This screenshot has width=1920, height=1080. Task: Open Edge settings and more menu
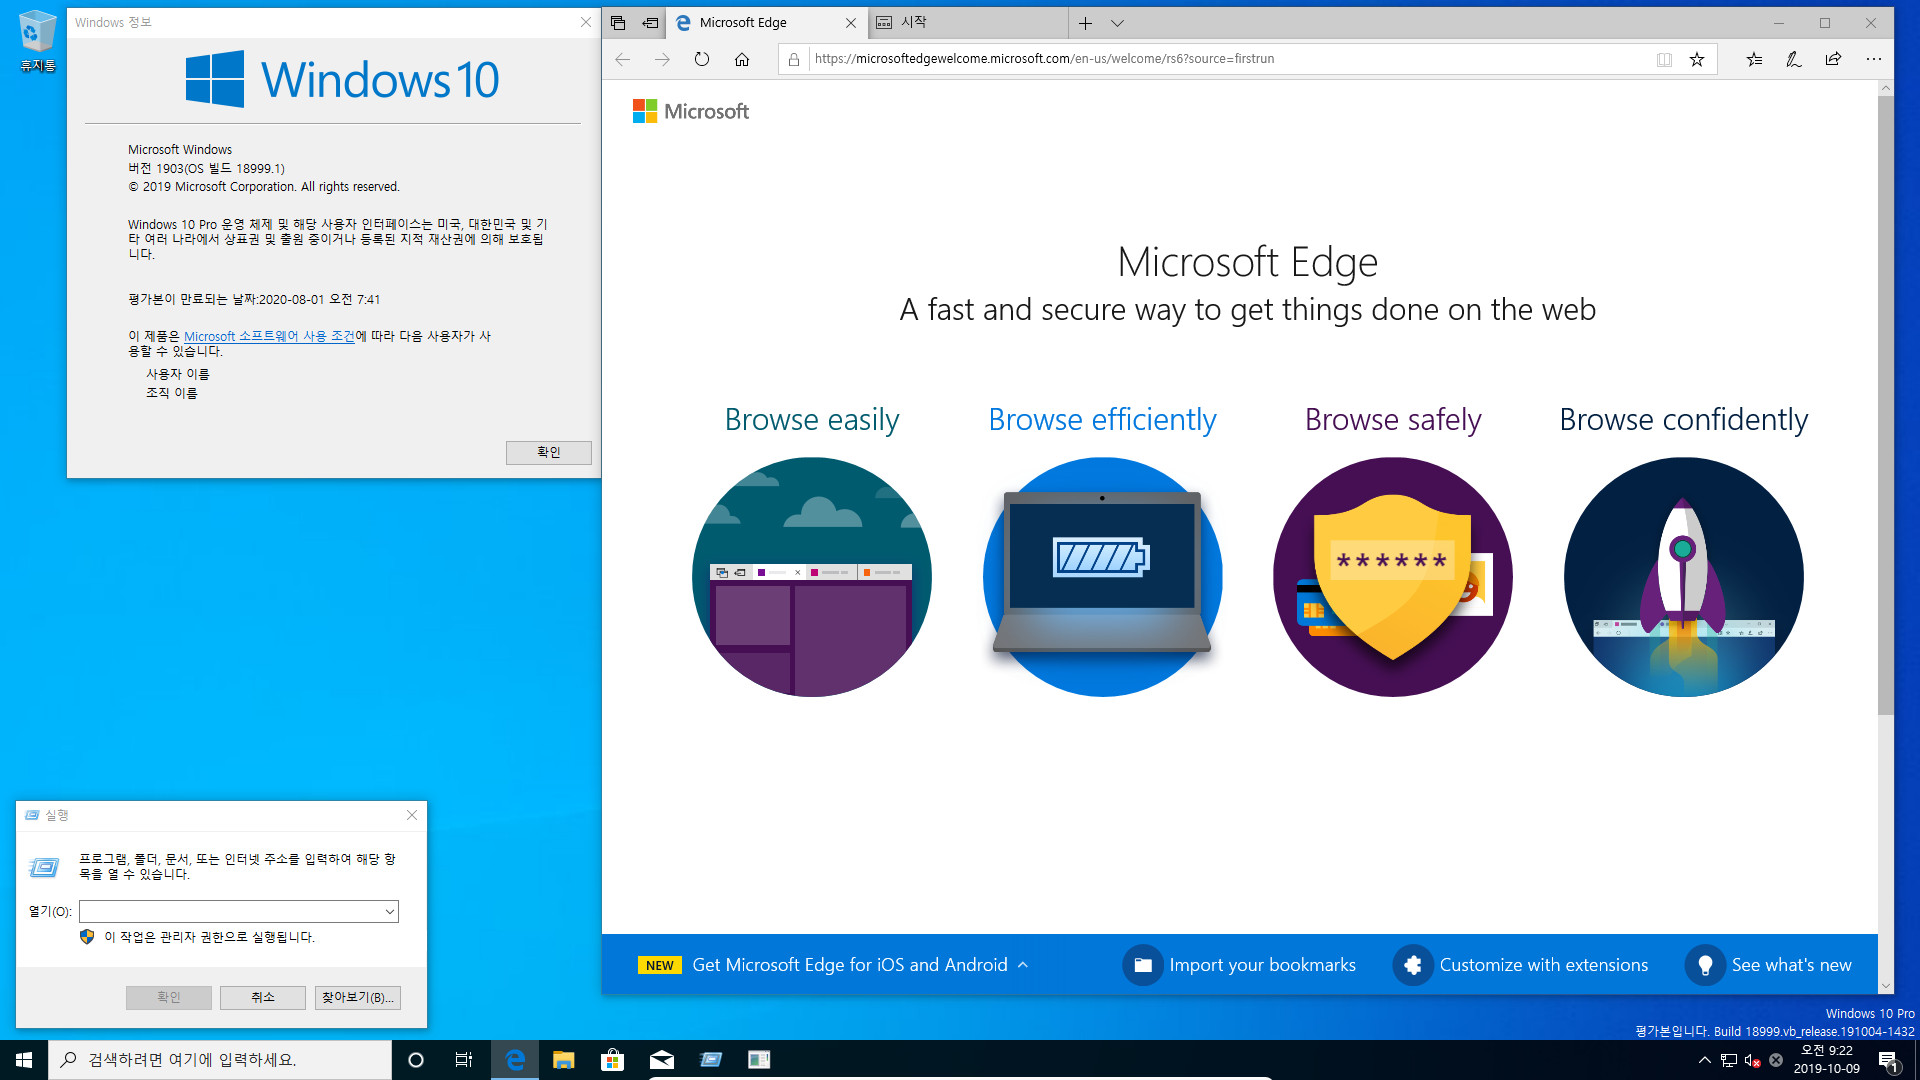coord(1873,59)
